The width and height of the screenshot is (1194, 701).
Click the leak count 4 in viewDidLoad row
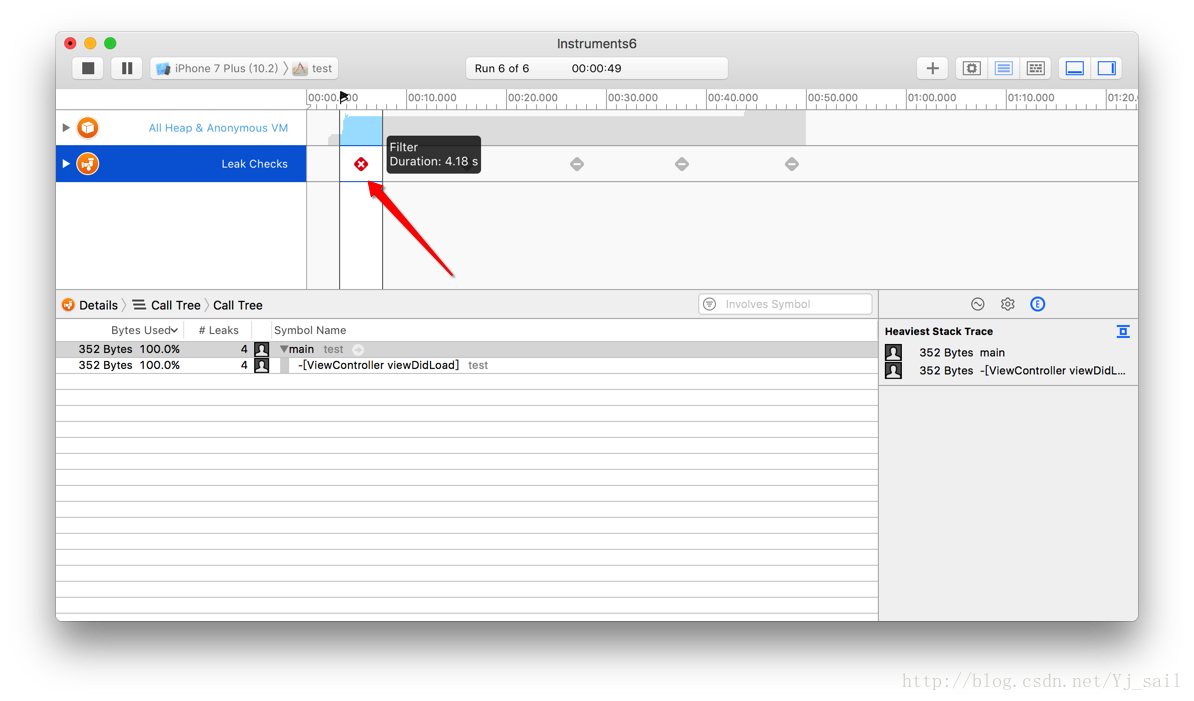pos(244,365)
